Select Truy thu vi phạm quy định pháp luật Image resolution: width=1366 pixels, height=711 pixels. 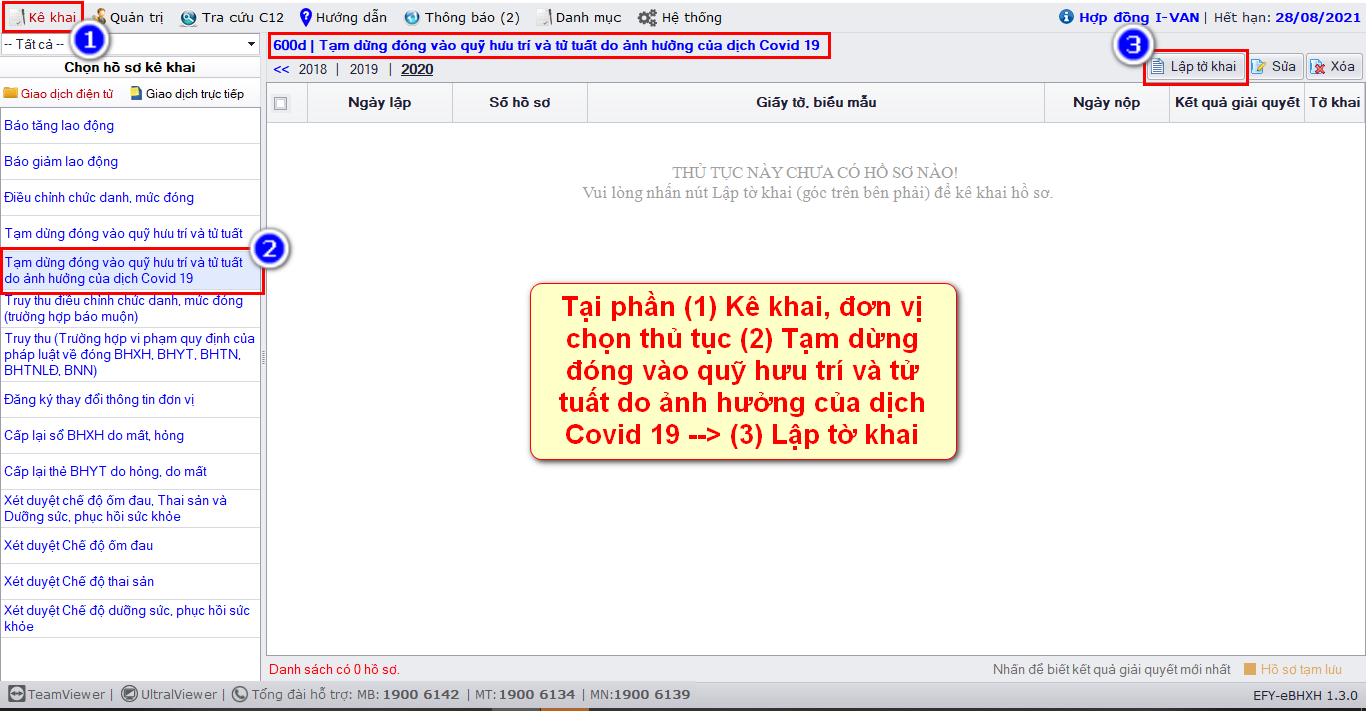coord(130,355)
